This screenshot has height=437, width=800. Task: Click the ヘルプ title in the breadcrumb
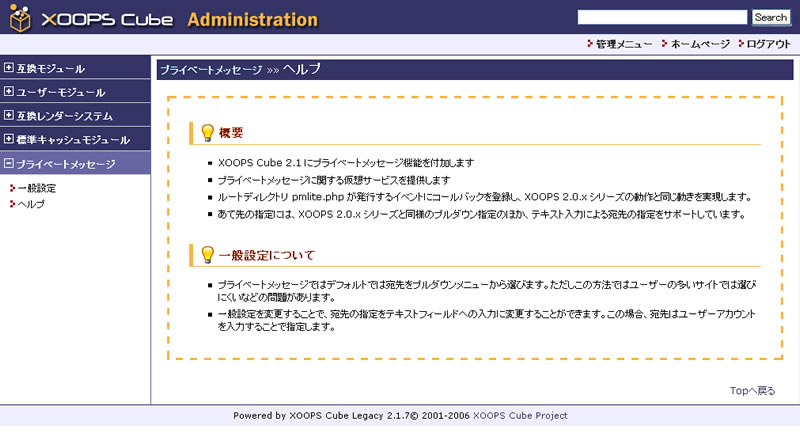coord(302,69)
